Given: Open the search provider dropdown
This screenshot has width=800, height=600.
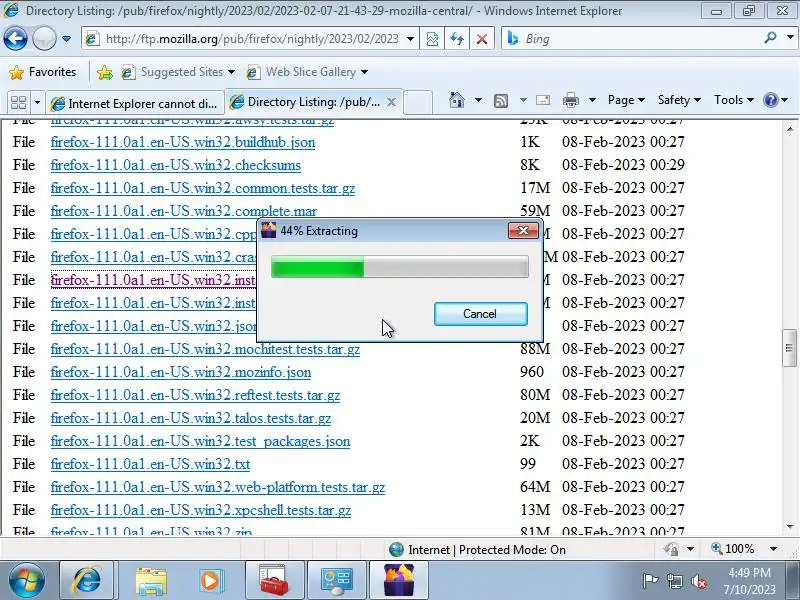Looking at the screenshot, I should [x=790, y=38].
